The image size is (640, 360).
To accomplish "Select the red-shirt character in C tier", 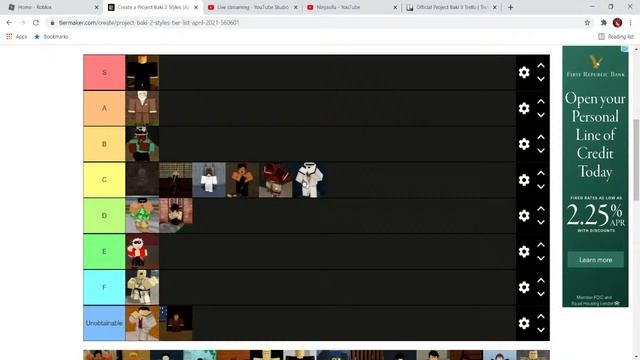I will (276, 180).
